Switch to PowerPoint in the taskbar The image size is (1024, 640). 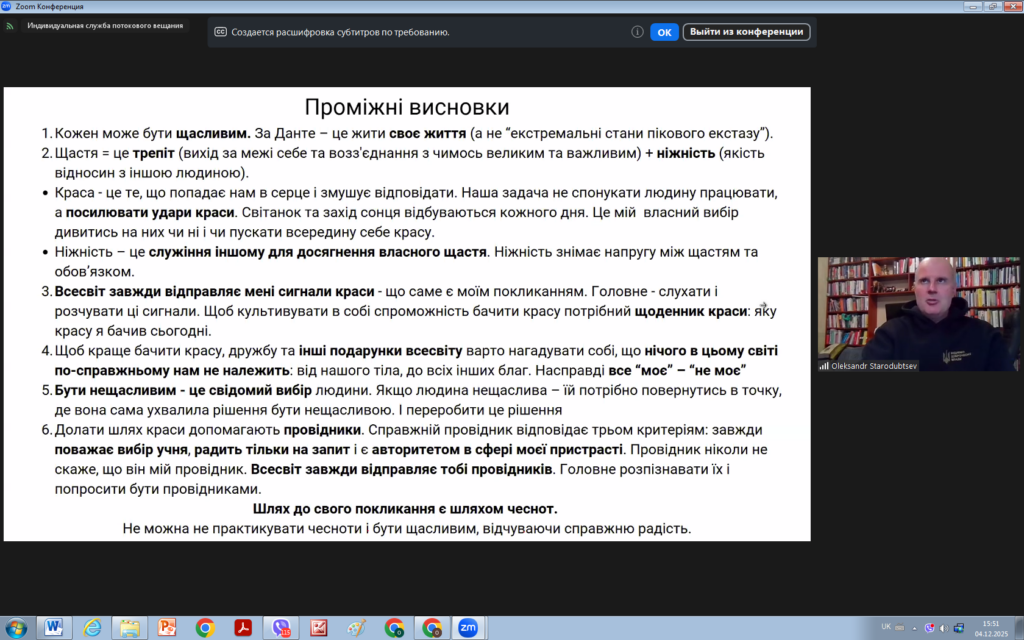(x=167, y=627)
